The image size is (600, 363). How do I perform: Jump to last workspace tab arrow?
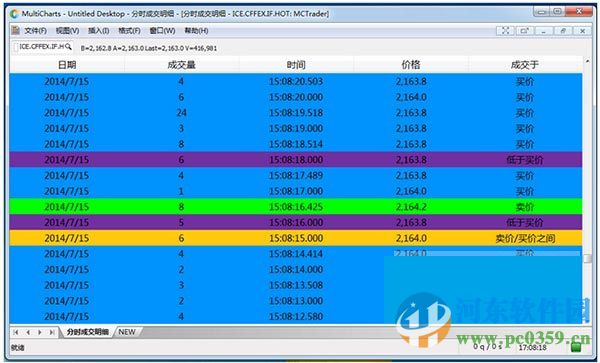pyautogui.click(x=52, y=332)
